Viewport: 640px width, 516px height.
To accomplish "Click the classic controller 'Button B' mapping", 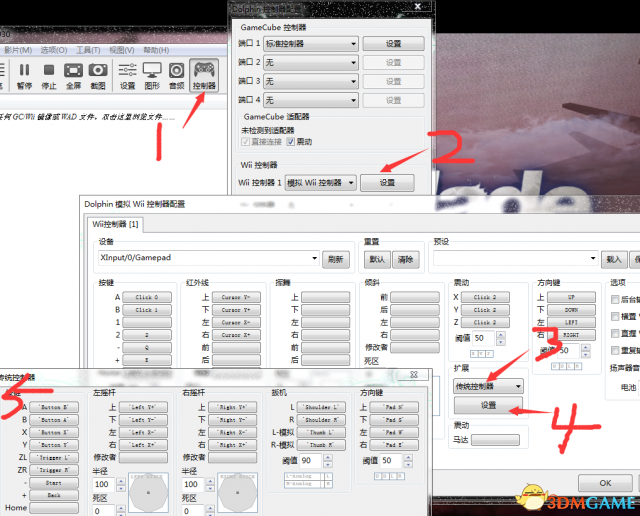I will coord(54,407).
